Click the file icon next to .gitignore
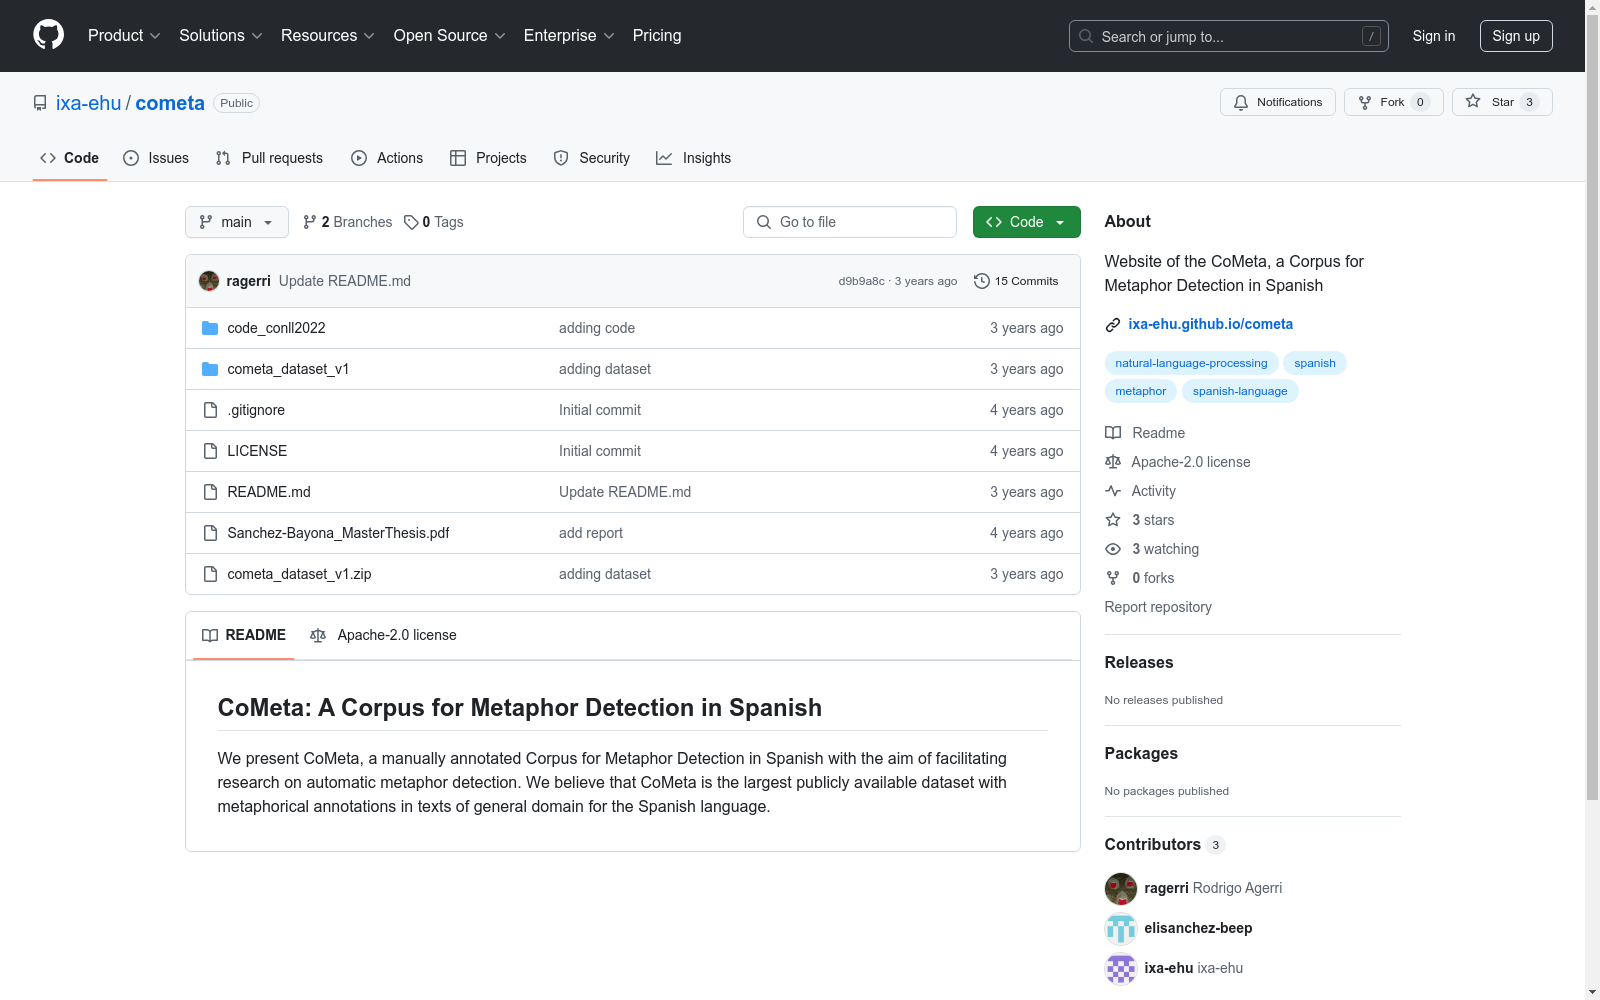The height and width of the screenshot is (1000, 1600). (210, 410)
